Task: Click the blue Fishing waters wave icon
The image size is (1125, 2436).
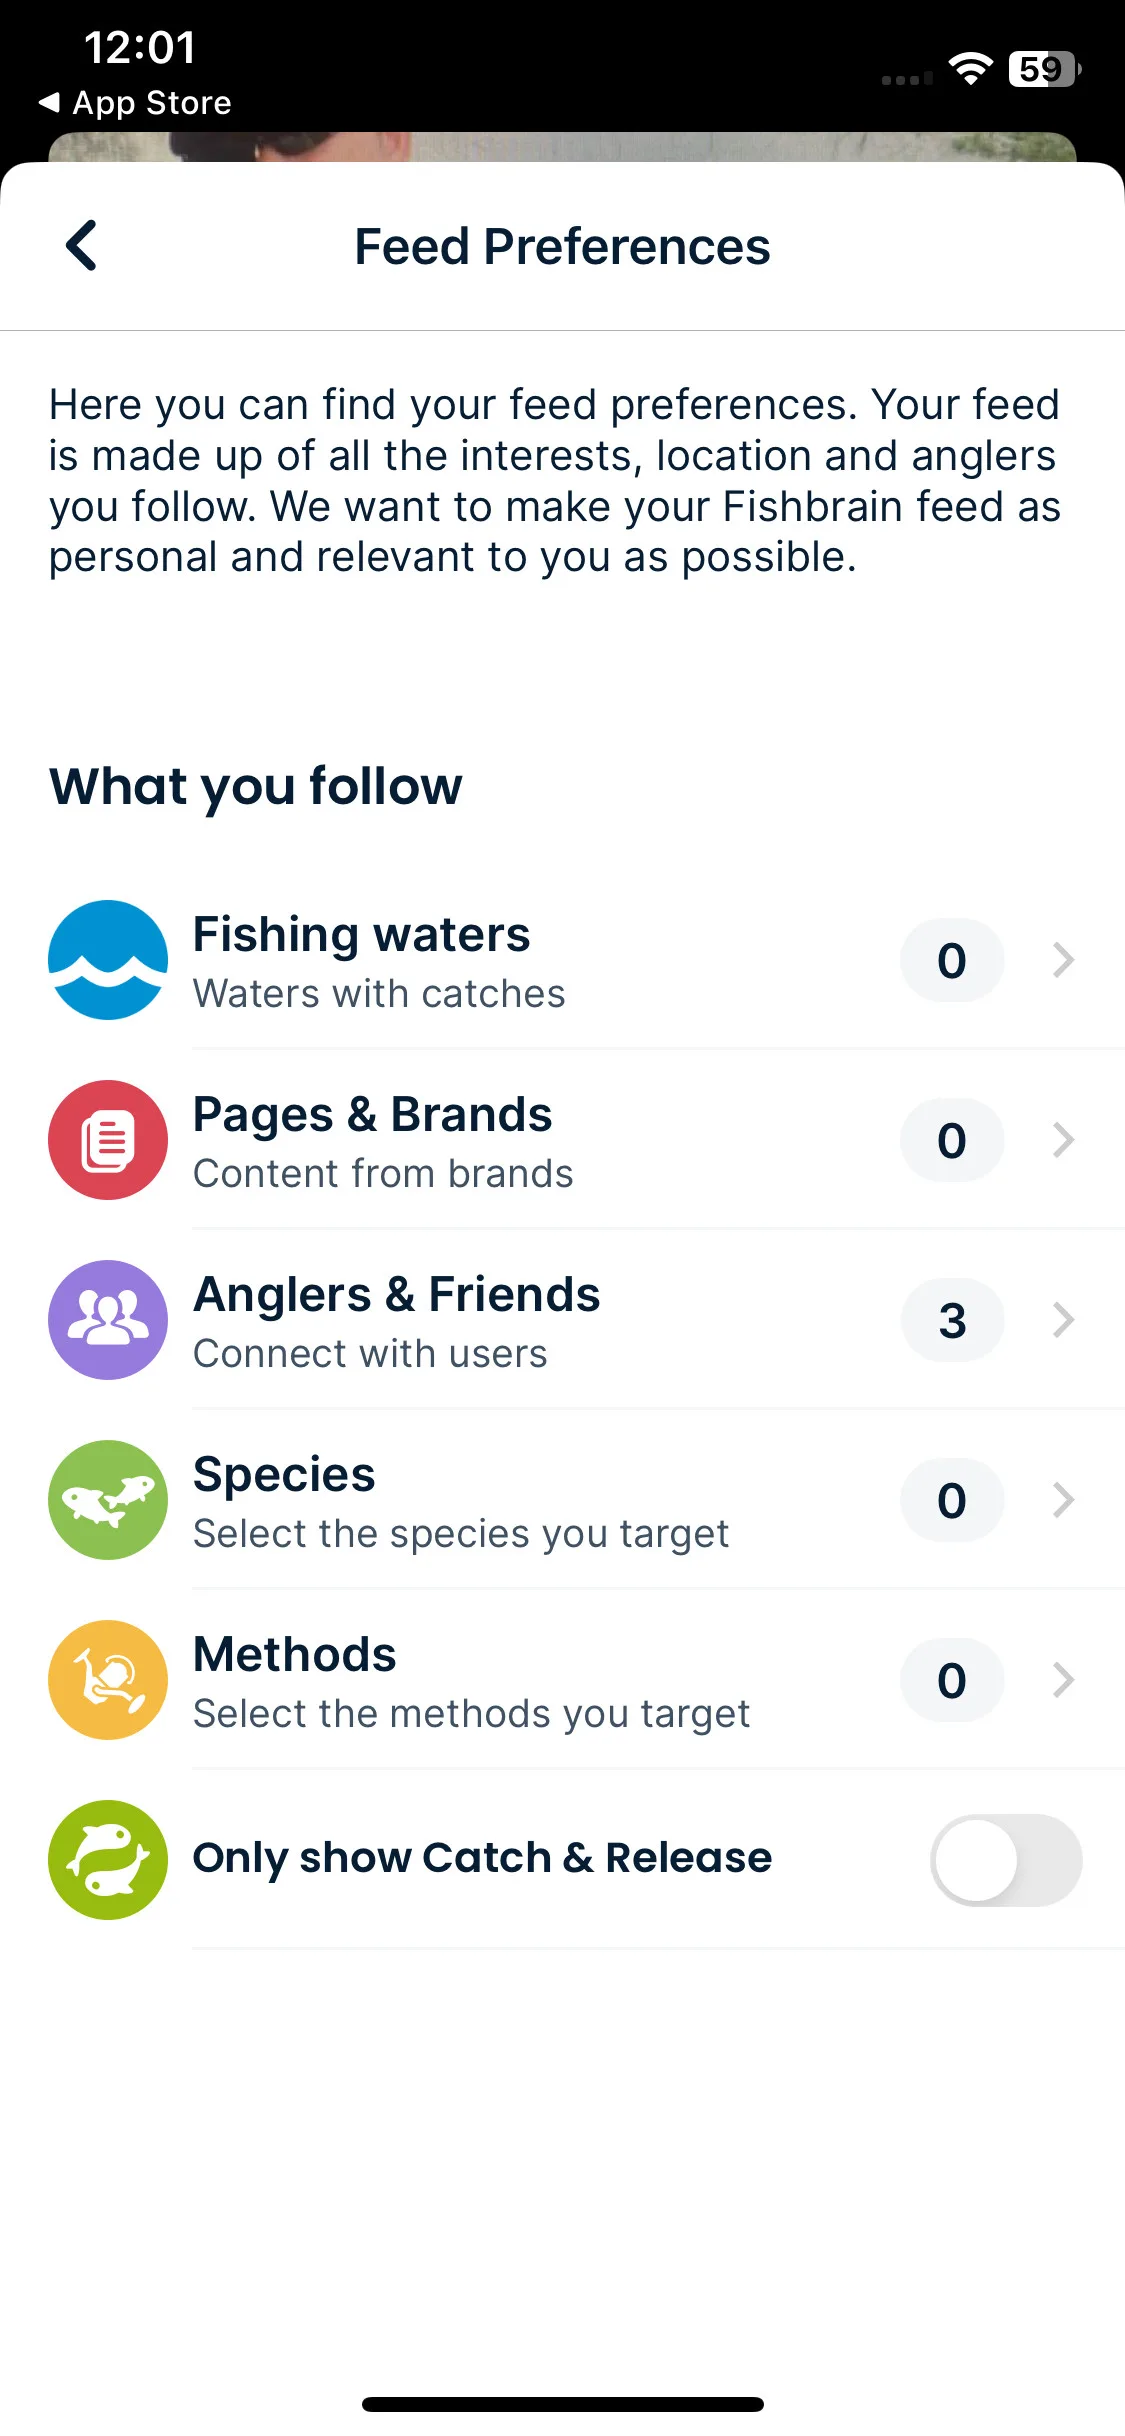Action: click(108, 960)
